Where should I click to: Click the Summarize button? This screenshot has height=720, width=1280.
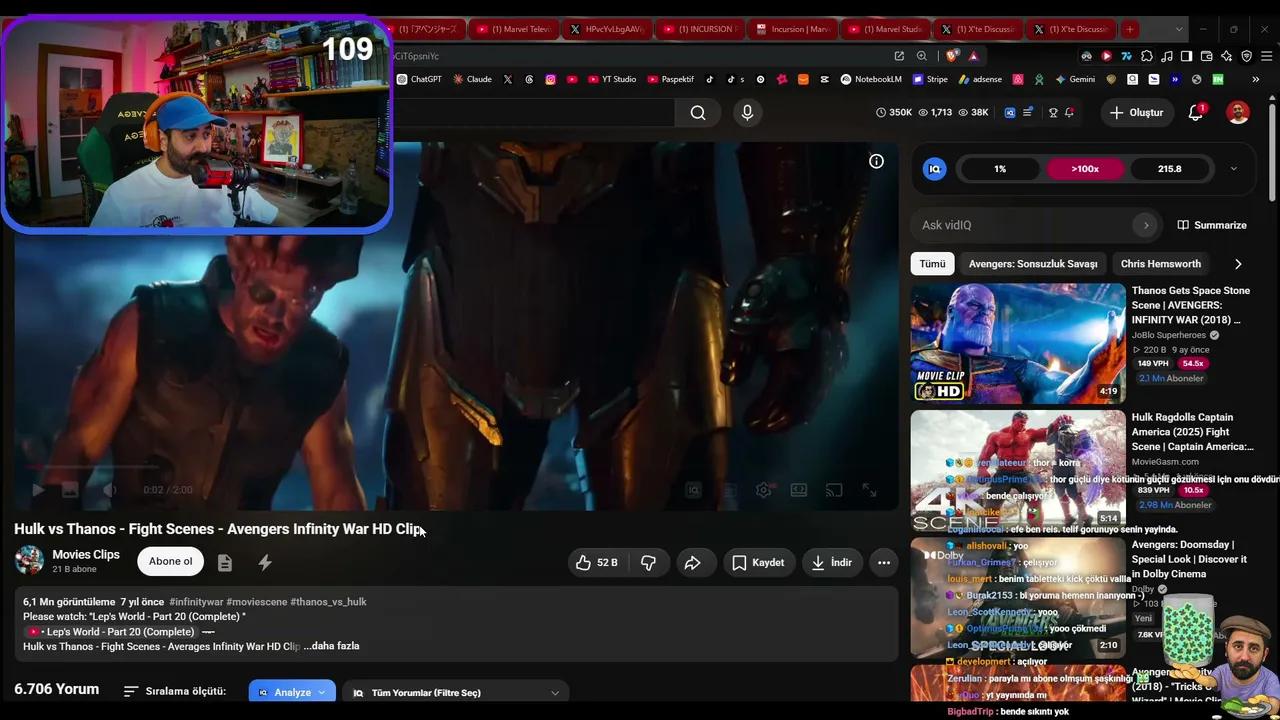1212,225
